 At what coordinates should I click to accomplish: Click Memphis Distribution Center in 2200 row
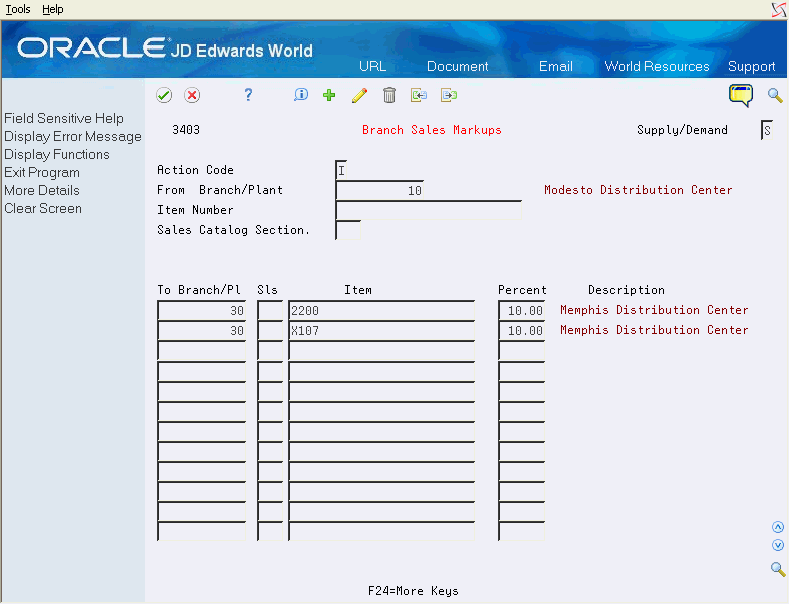click(x=654, y=310)
